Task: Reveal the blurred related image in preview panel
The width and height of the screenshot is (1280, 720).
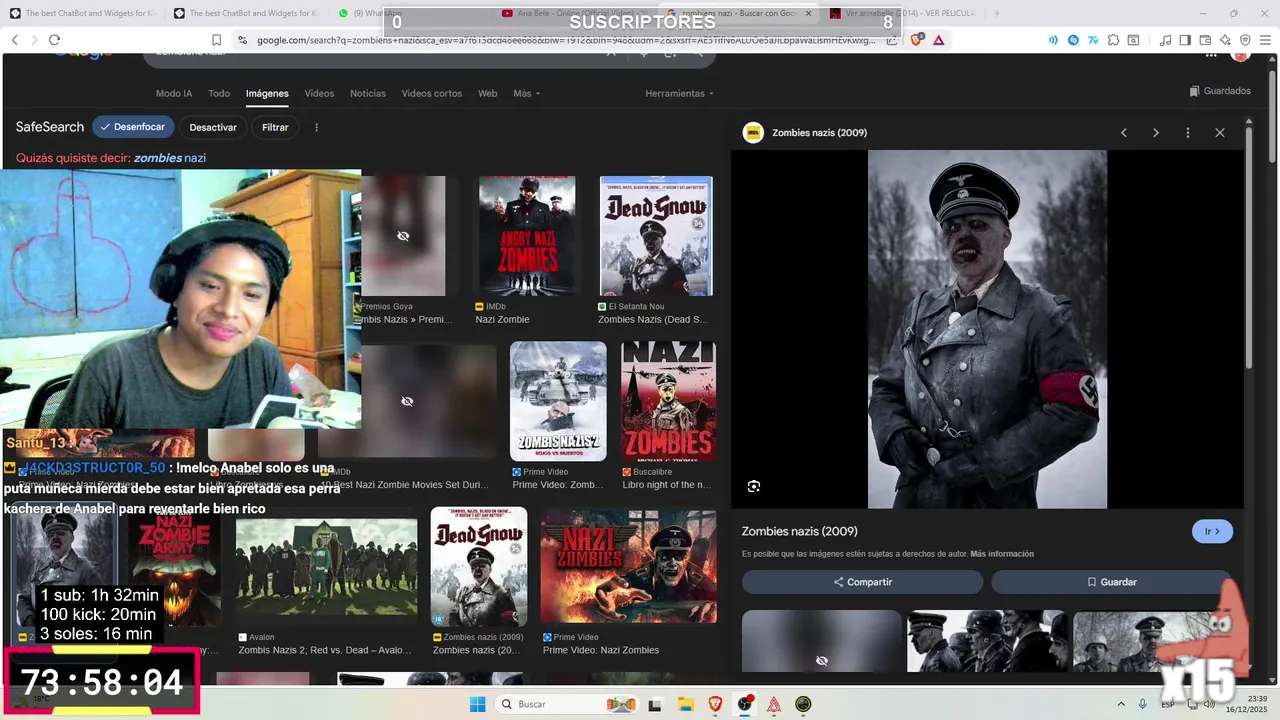Action: (x=821, y=642)
